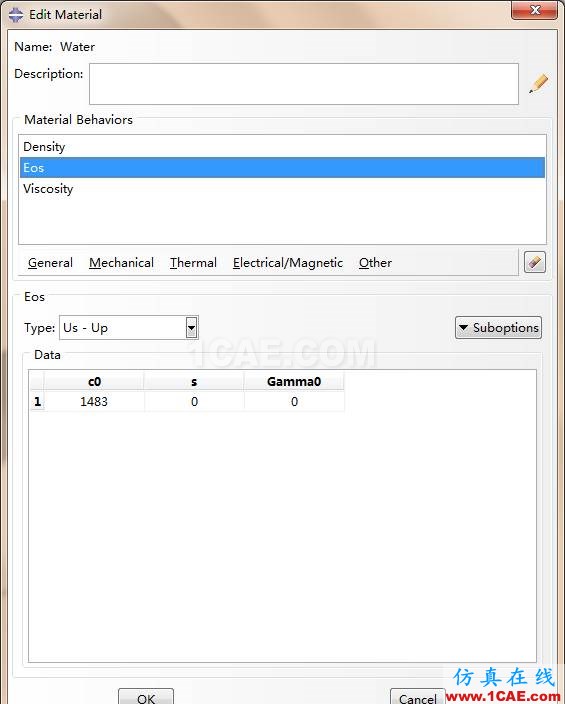This screenshot has height=704, width=565.
Task: Select the Us - Up type combo box
Action: point(128,328)
